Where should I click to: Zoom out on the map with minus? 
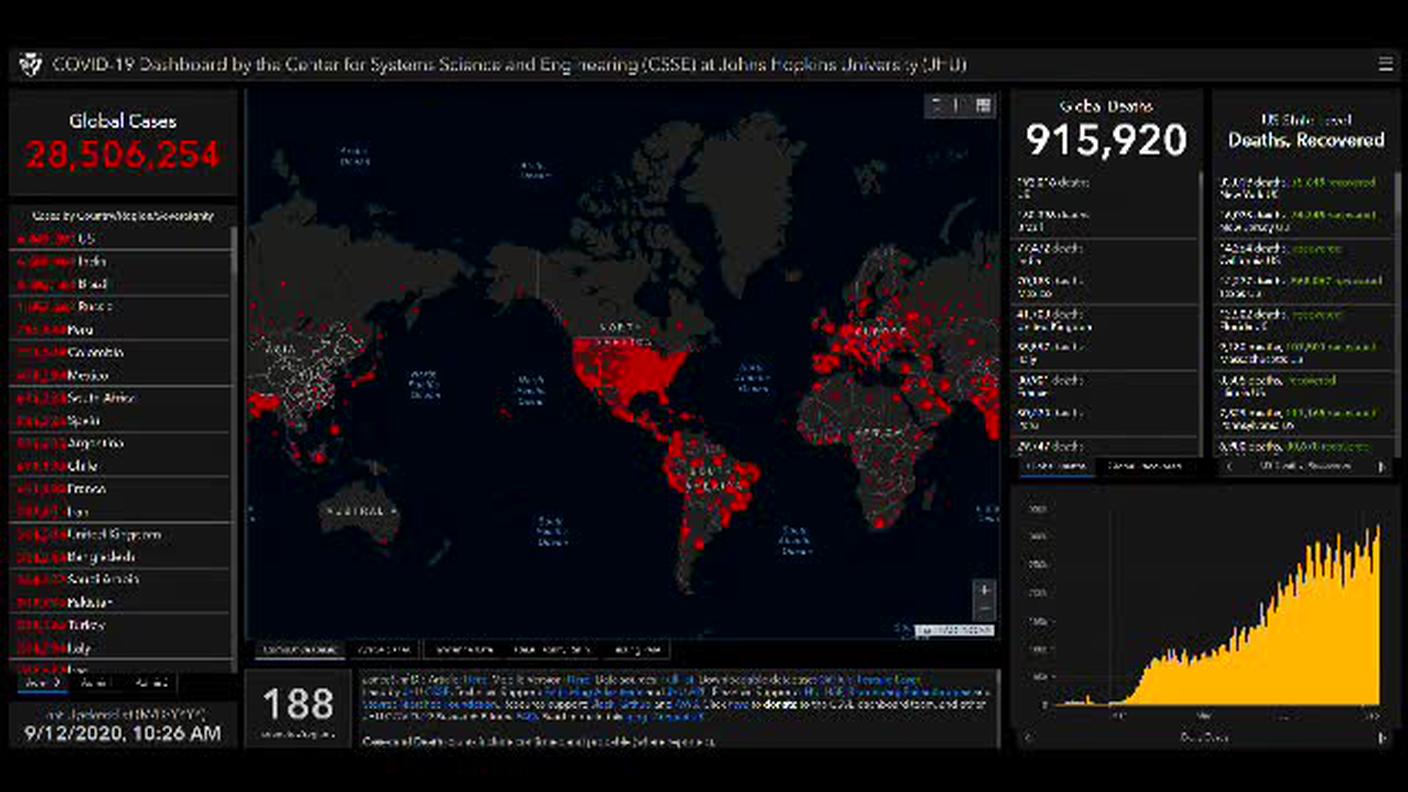pyautogui.click(x=984, y=610)
